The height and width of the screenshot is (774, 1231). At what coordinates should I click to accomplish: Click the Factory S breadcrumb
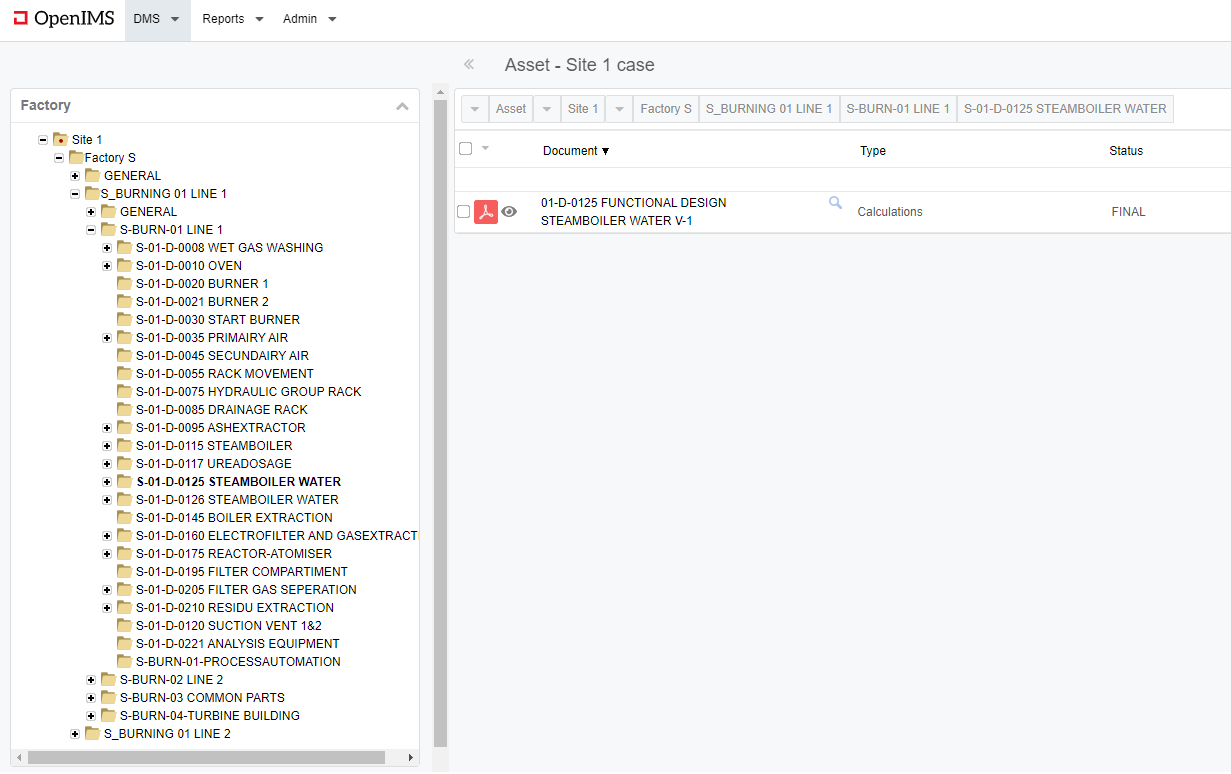(x=665, y=109)
